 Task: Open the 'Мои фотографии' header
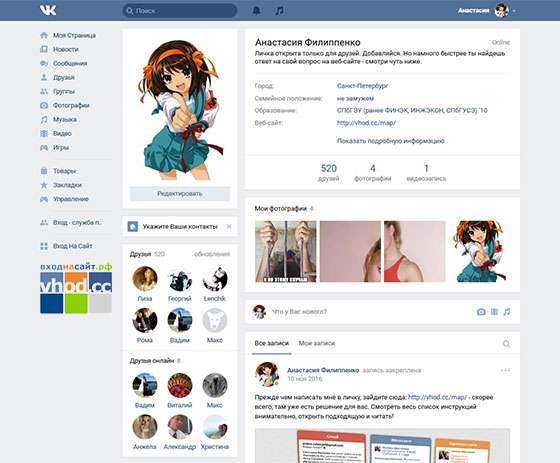[x=280, y=208]
